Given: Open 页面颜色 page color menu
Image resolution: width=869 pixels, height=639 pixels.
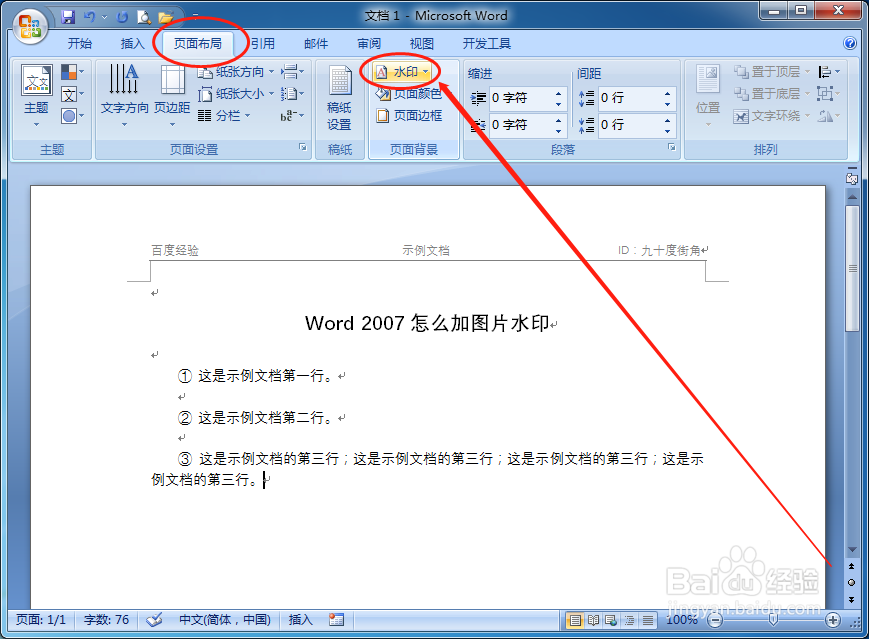Looking at the screenshot, I should pos(408,94).
